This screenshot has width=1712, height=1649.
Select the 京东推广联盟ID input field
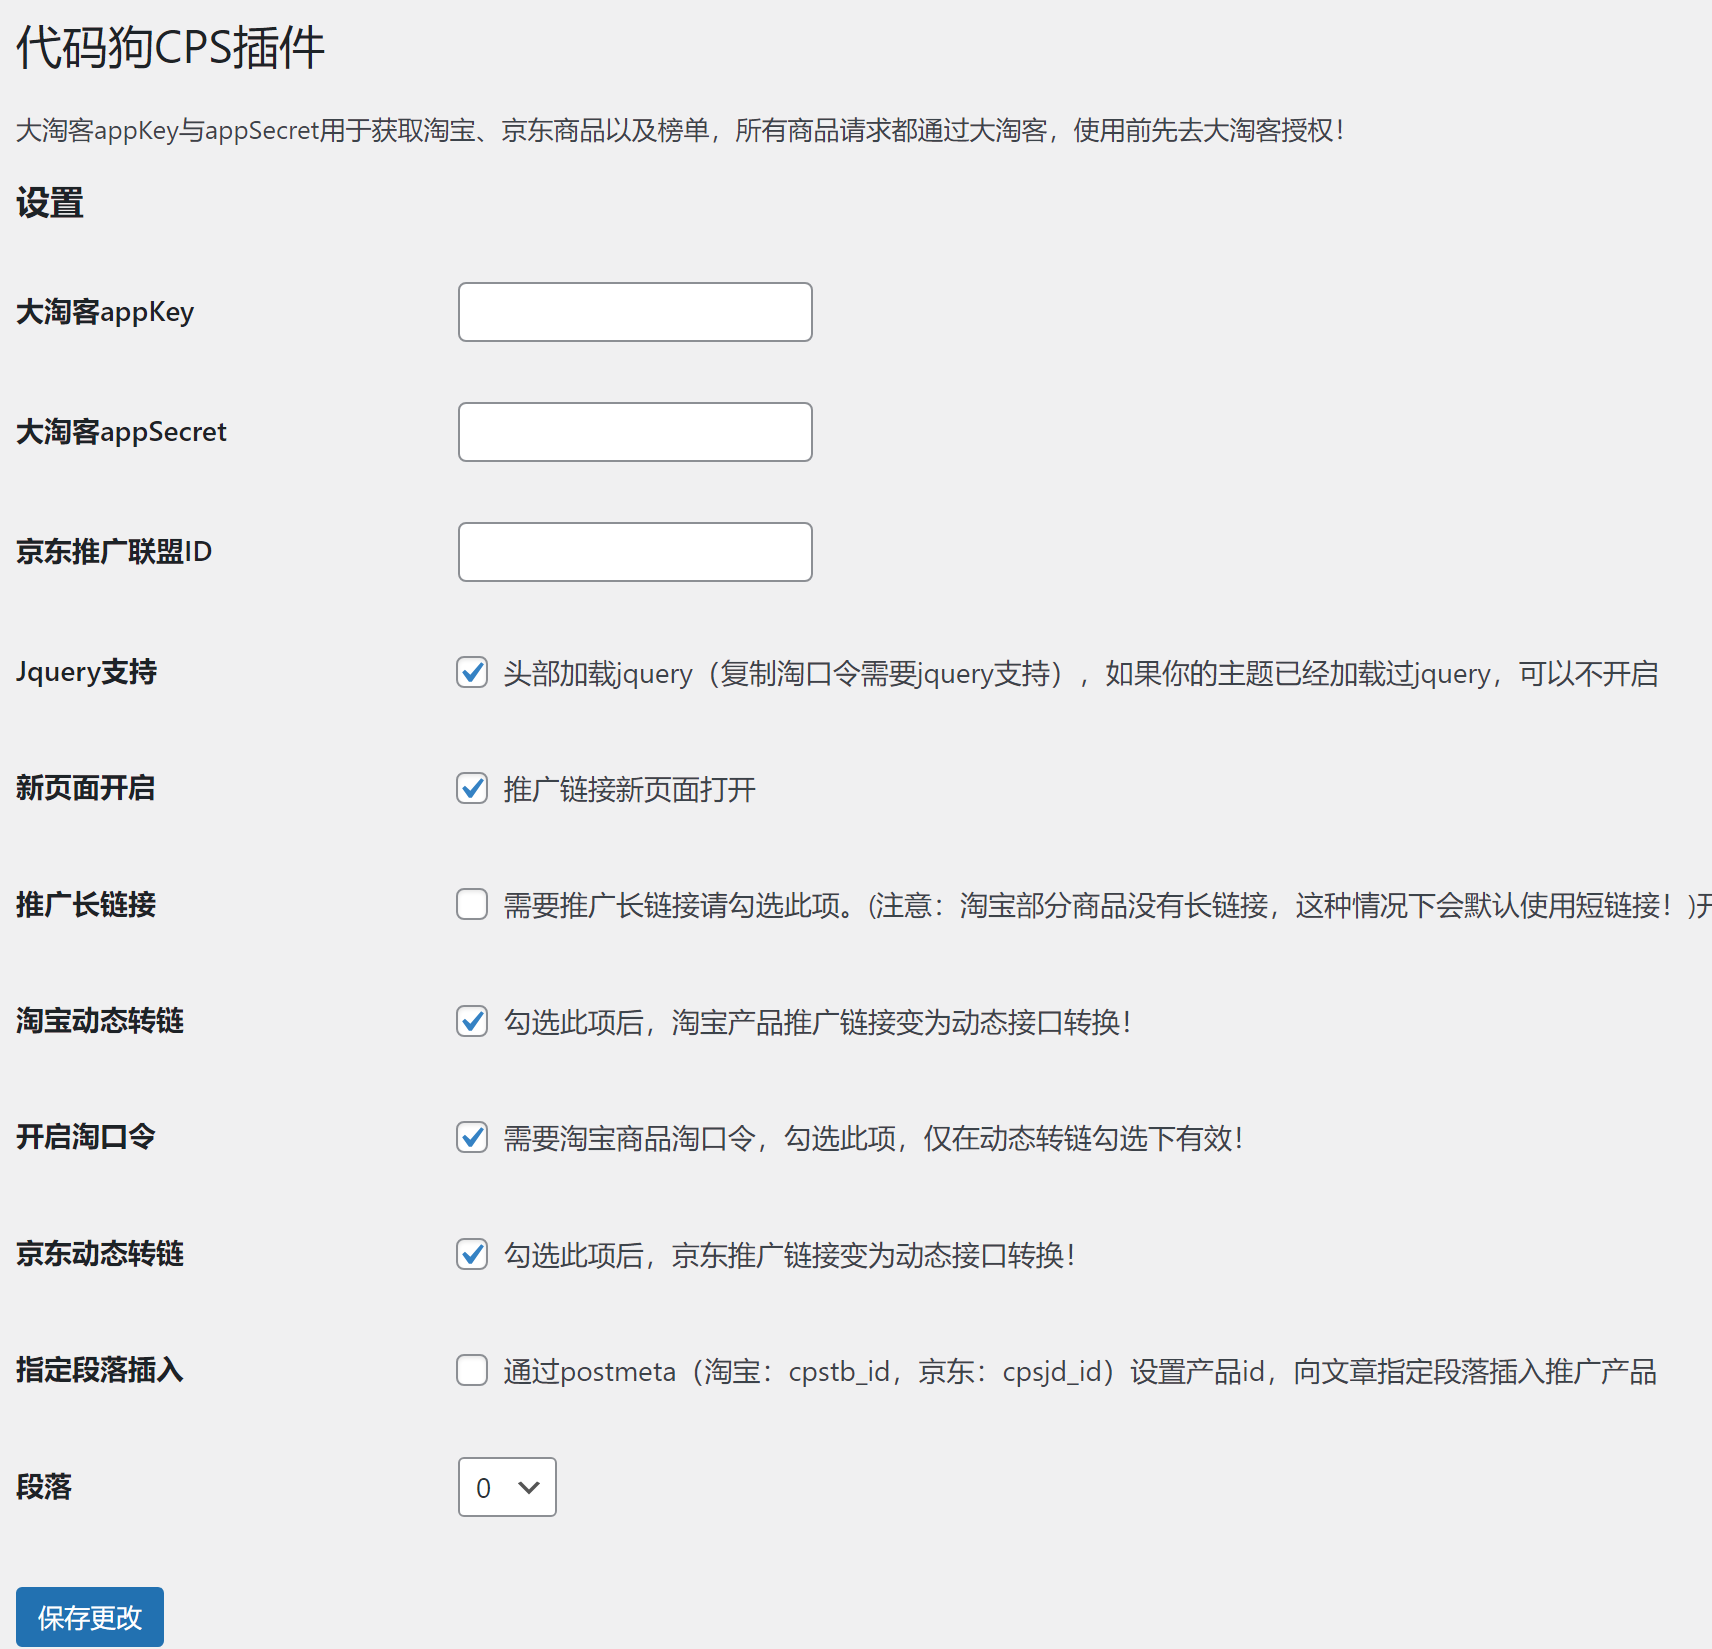(635, 552)
